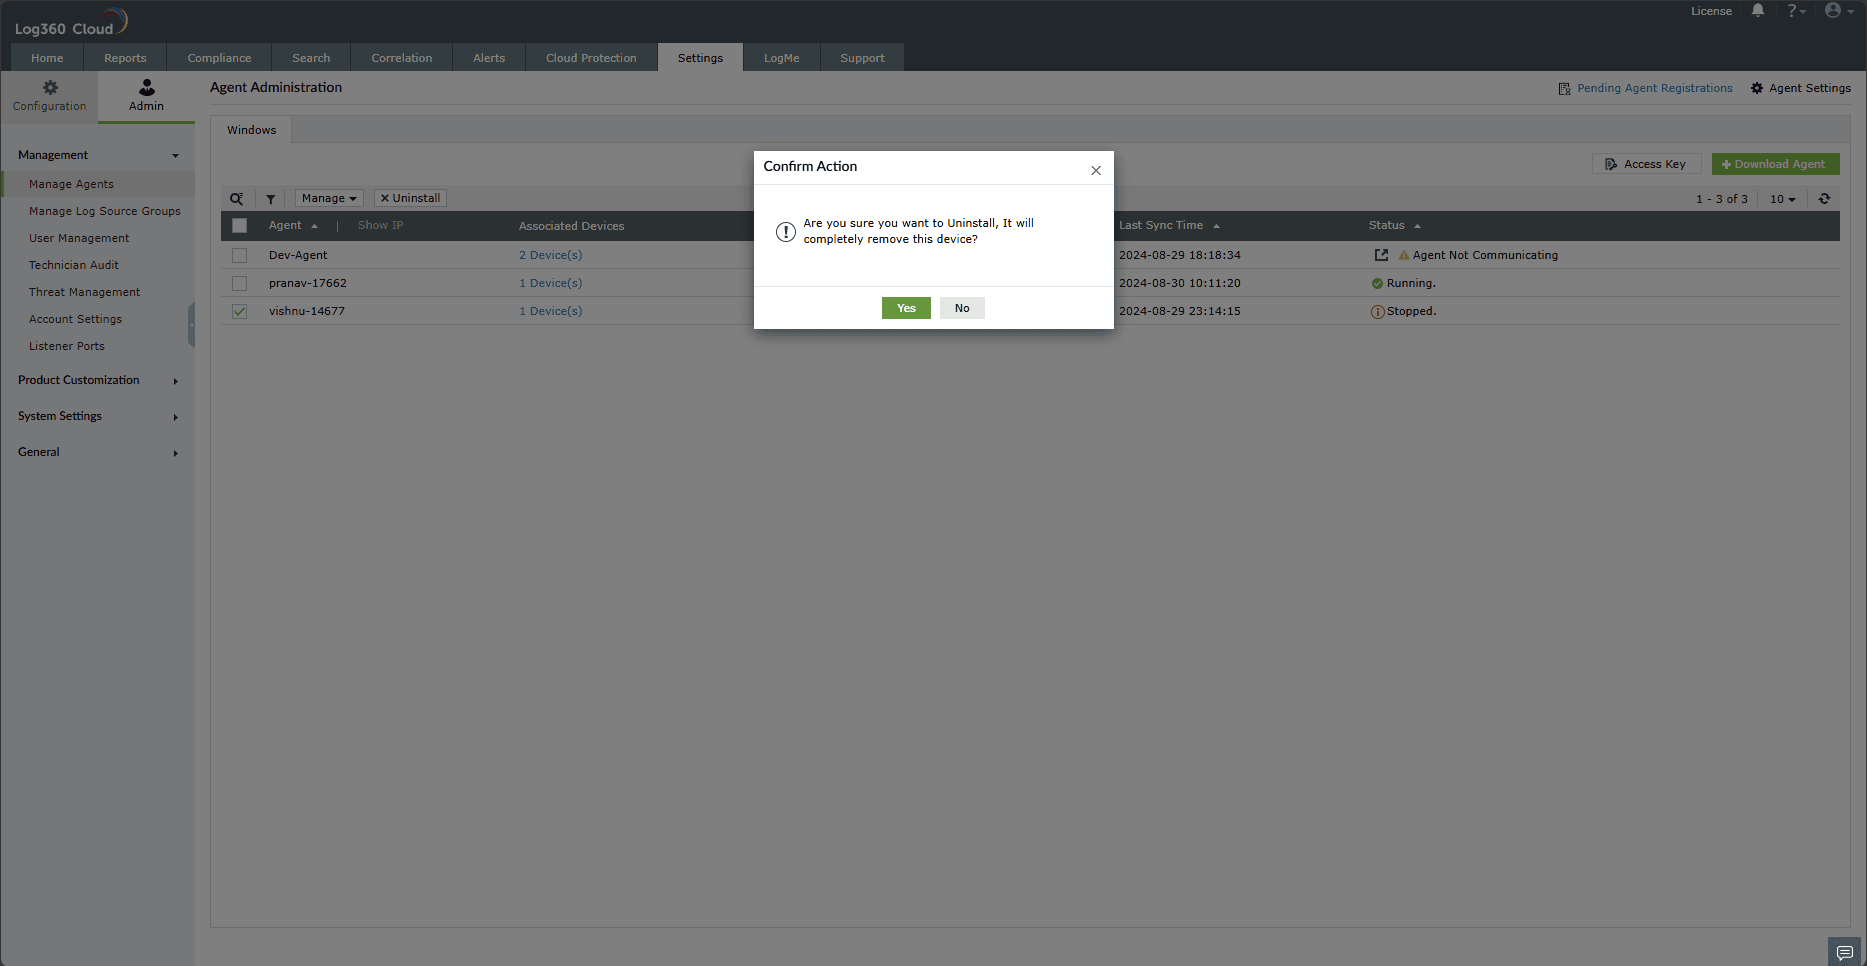Open the Manage dropdown

(329, 198)
